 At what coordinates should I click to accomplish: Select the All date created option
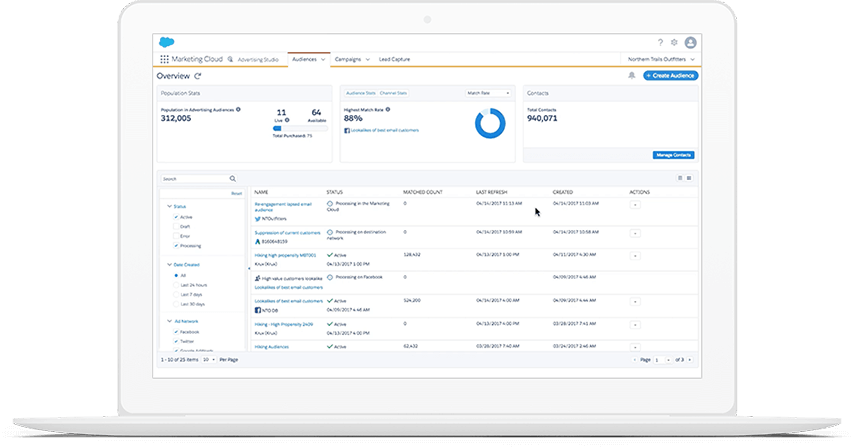(x=176, y=276)
